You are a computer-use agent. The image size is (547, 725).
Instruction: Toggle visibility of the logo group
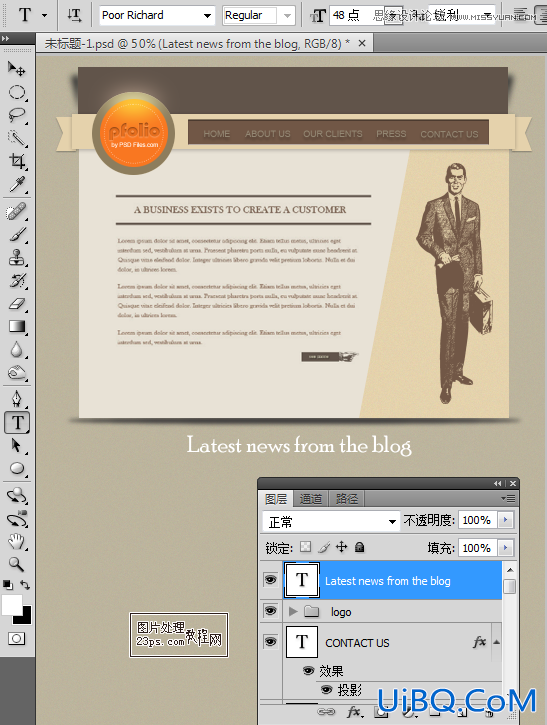(270, 611)
